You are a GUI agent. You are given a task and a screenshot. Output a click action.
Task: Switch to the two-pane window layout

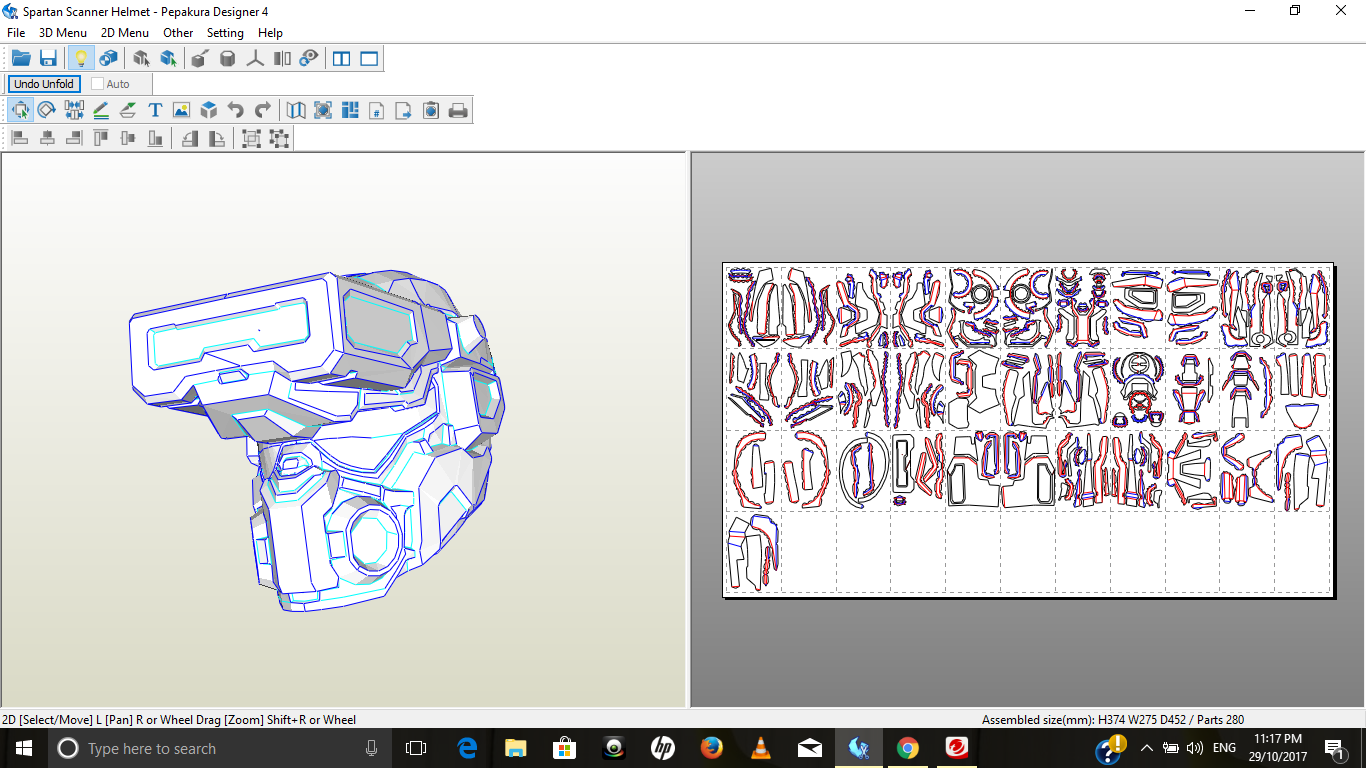tap(342, 59)
